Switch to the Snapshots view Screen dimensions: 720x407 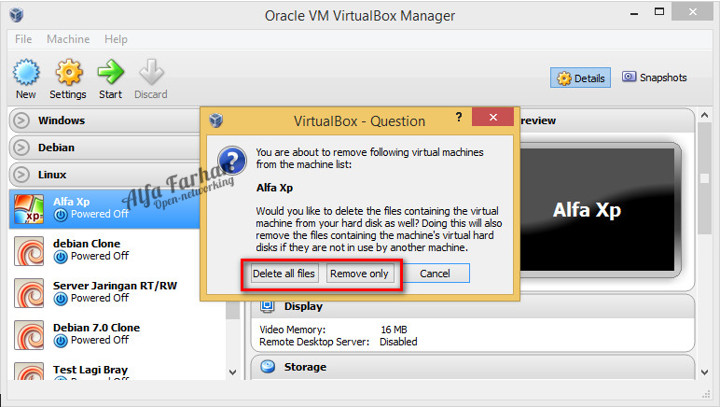click(654, 77)
